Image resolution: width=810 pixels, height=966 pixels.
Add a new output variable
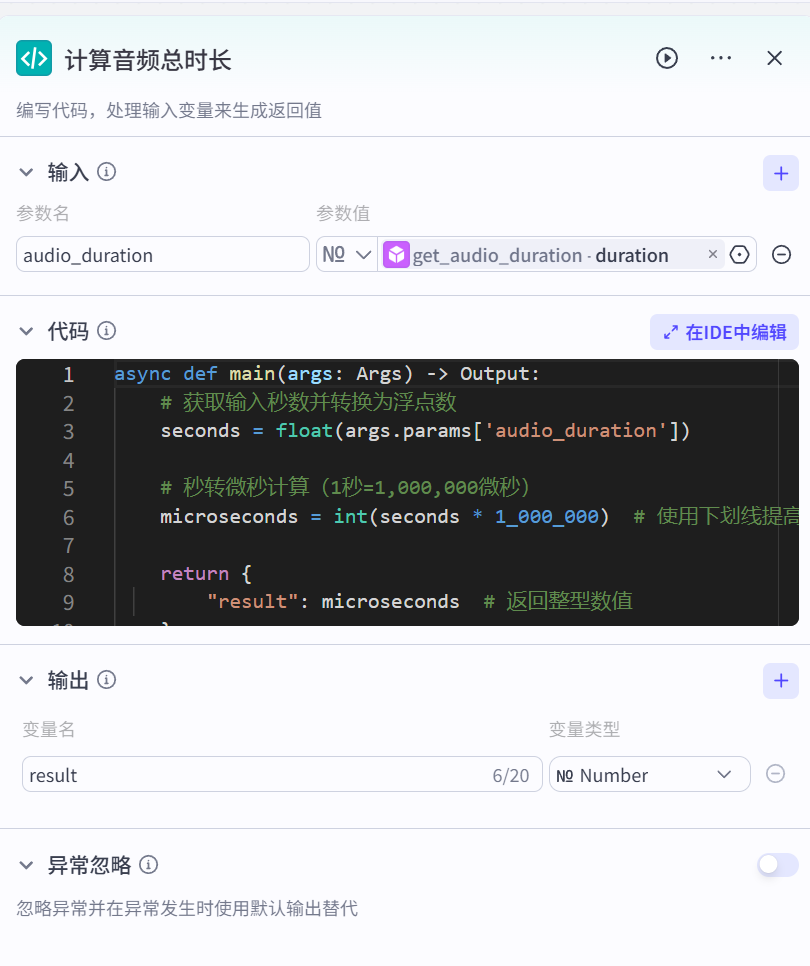tap(781, 680)
